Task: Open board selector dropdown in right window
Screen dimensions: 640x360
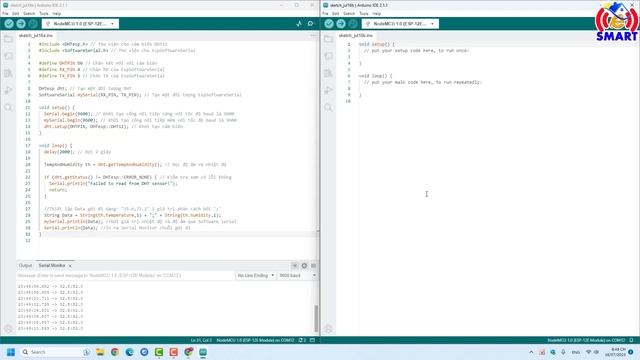Action: point(400,24)
